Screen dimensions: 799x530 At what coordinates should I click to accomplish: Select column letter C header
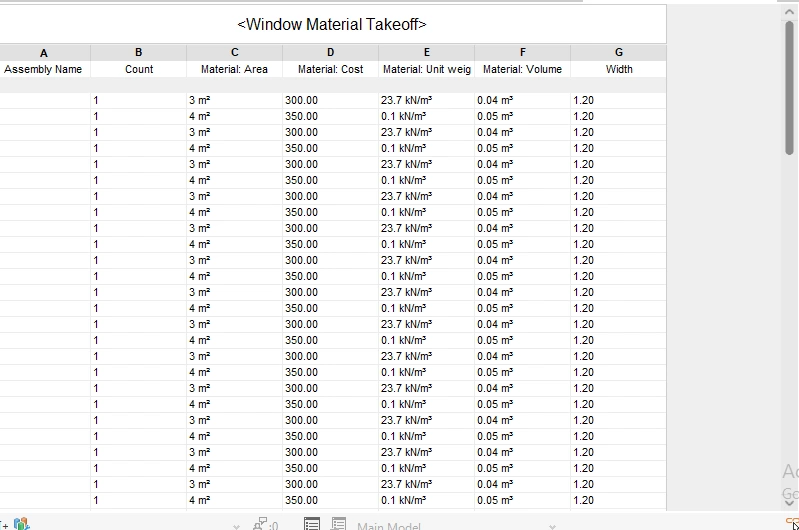tap(234, 52)
